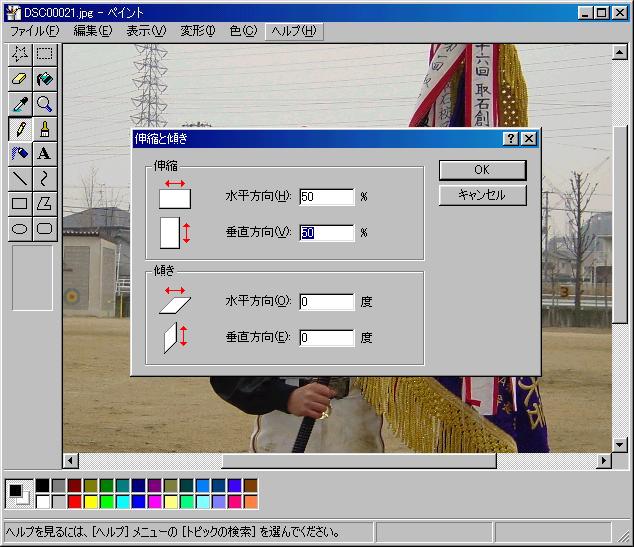Screen dimensions: 634x547
Task: Select the Rectangle shape tool
Action: [20, 204]
